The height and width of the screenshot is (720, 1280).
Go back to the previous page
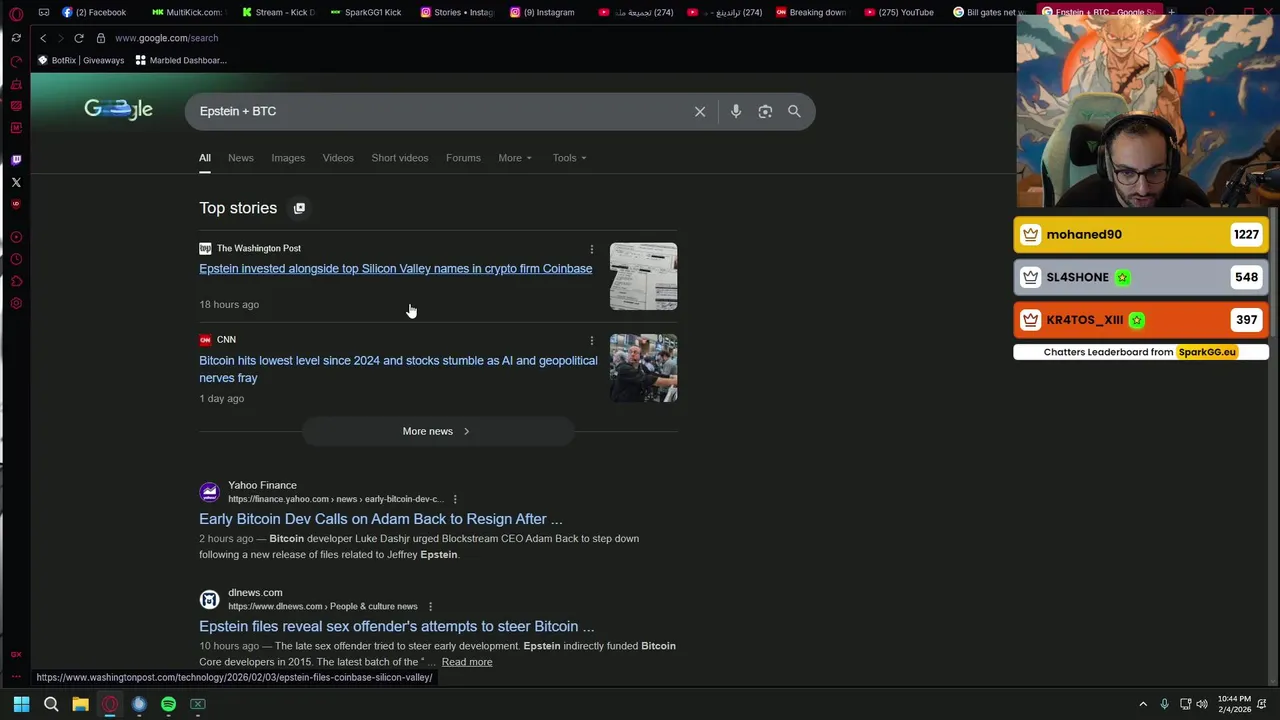point(43,38)
